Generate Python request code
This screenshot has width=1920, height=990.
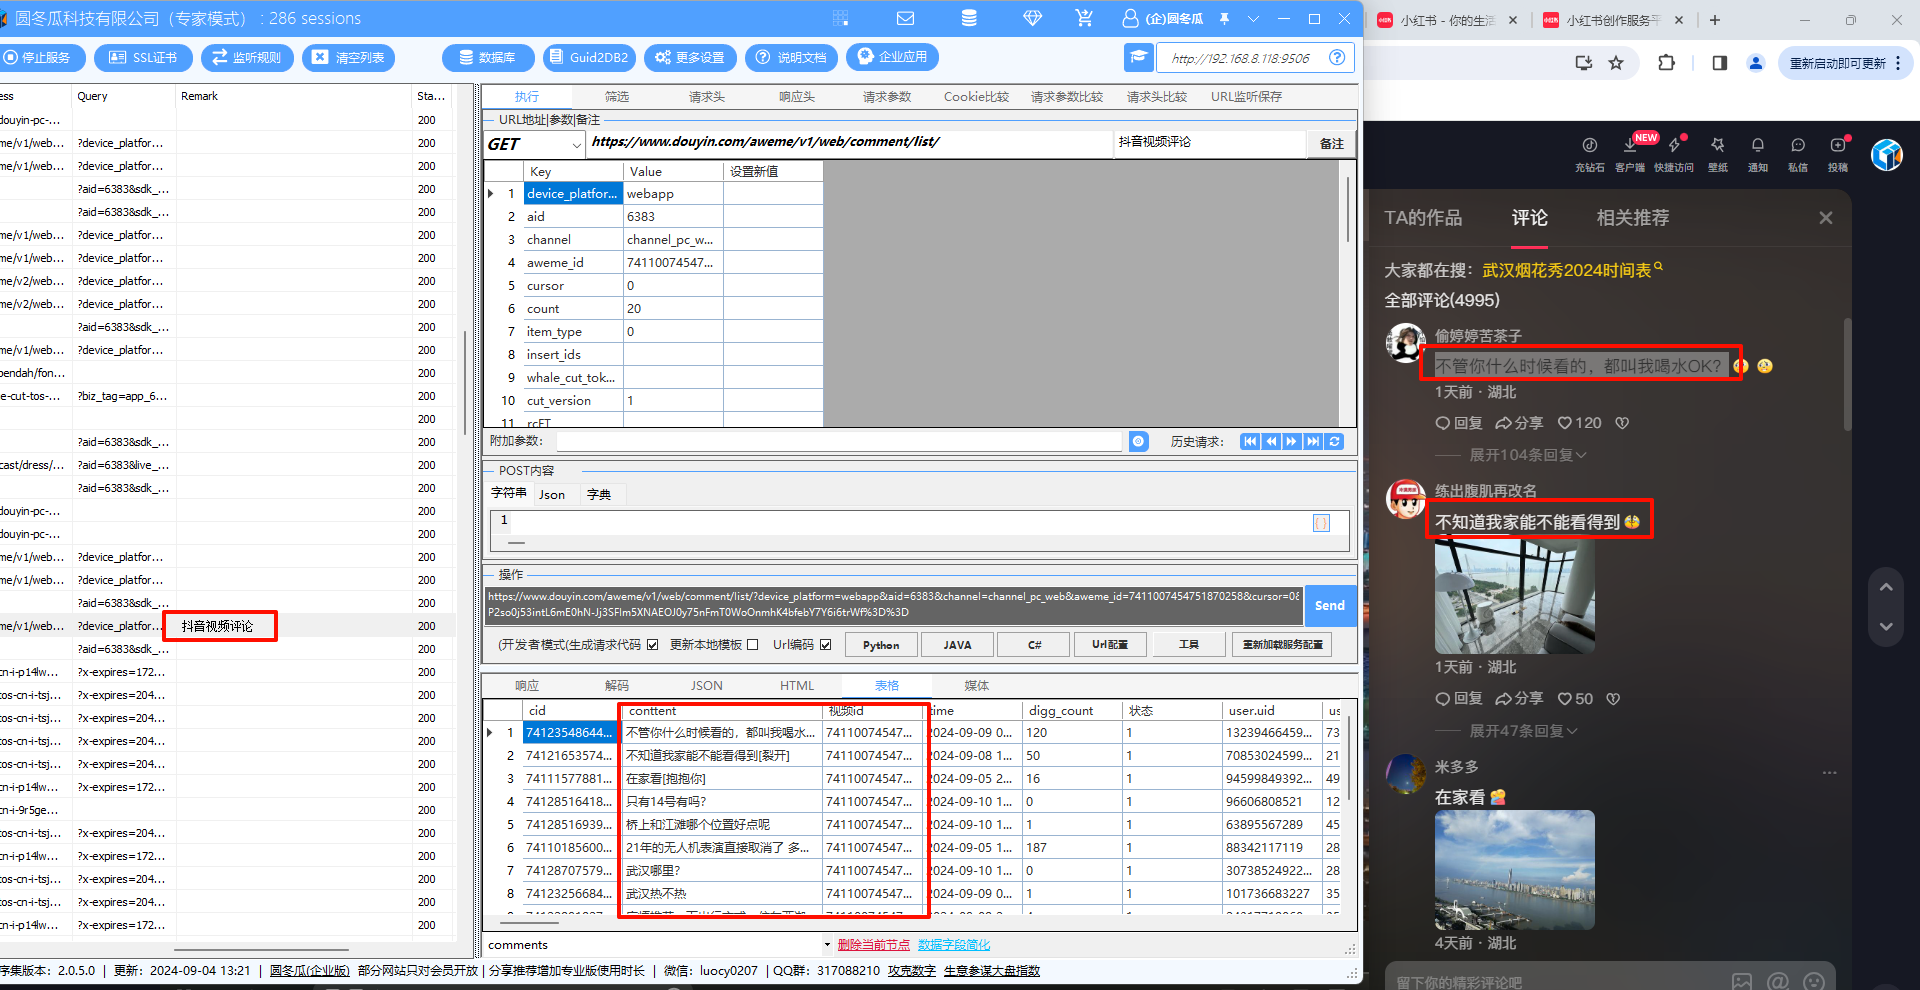[x=881, y=645]
